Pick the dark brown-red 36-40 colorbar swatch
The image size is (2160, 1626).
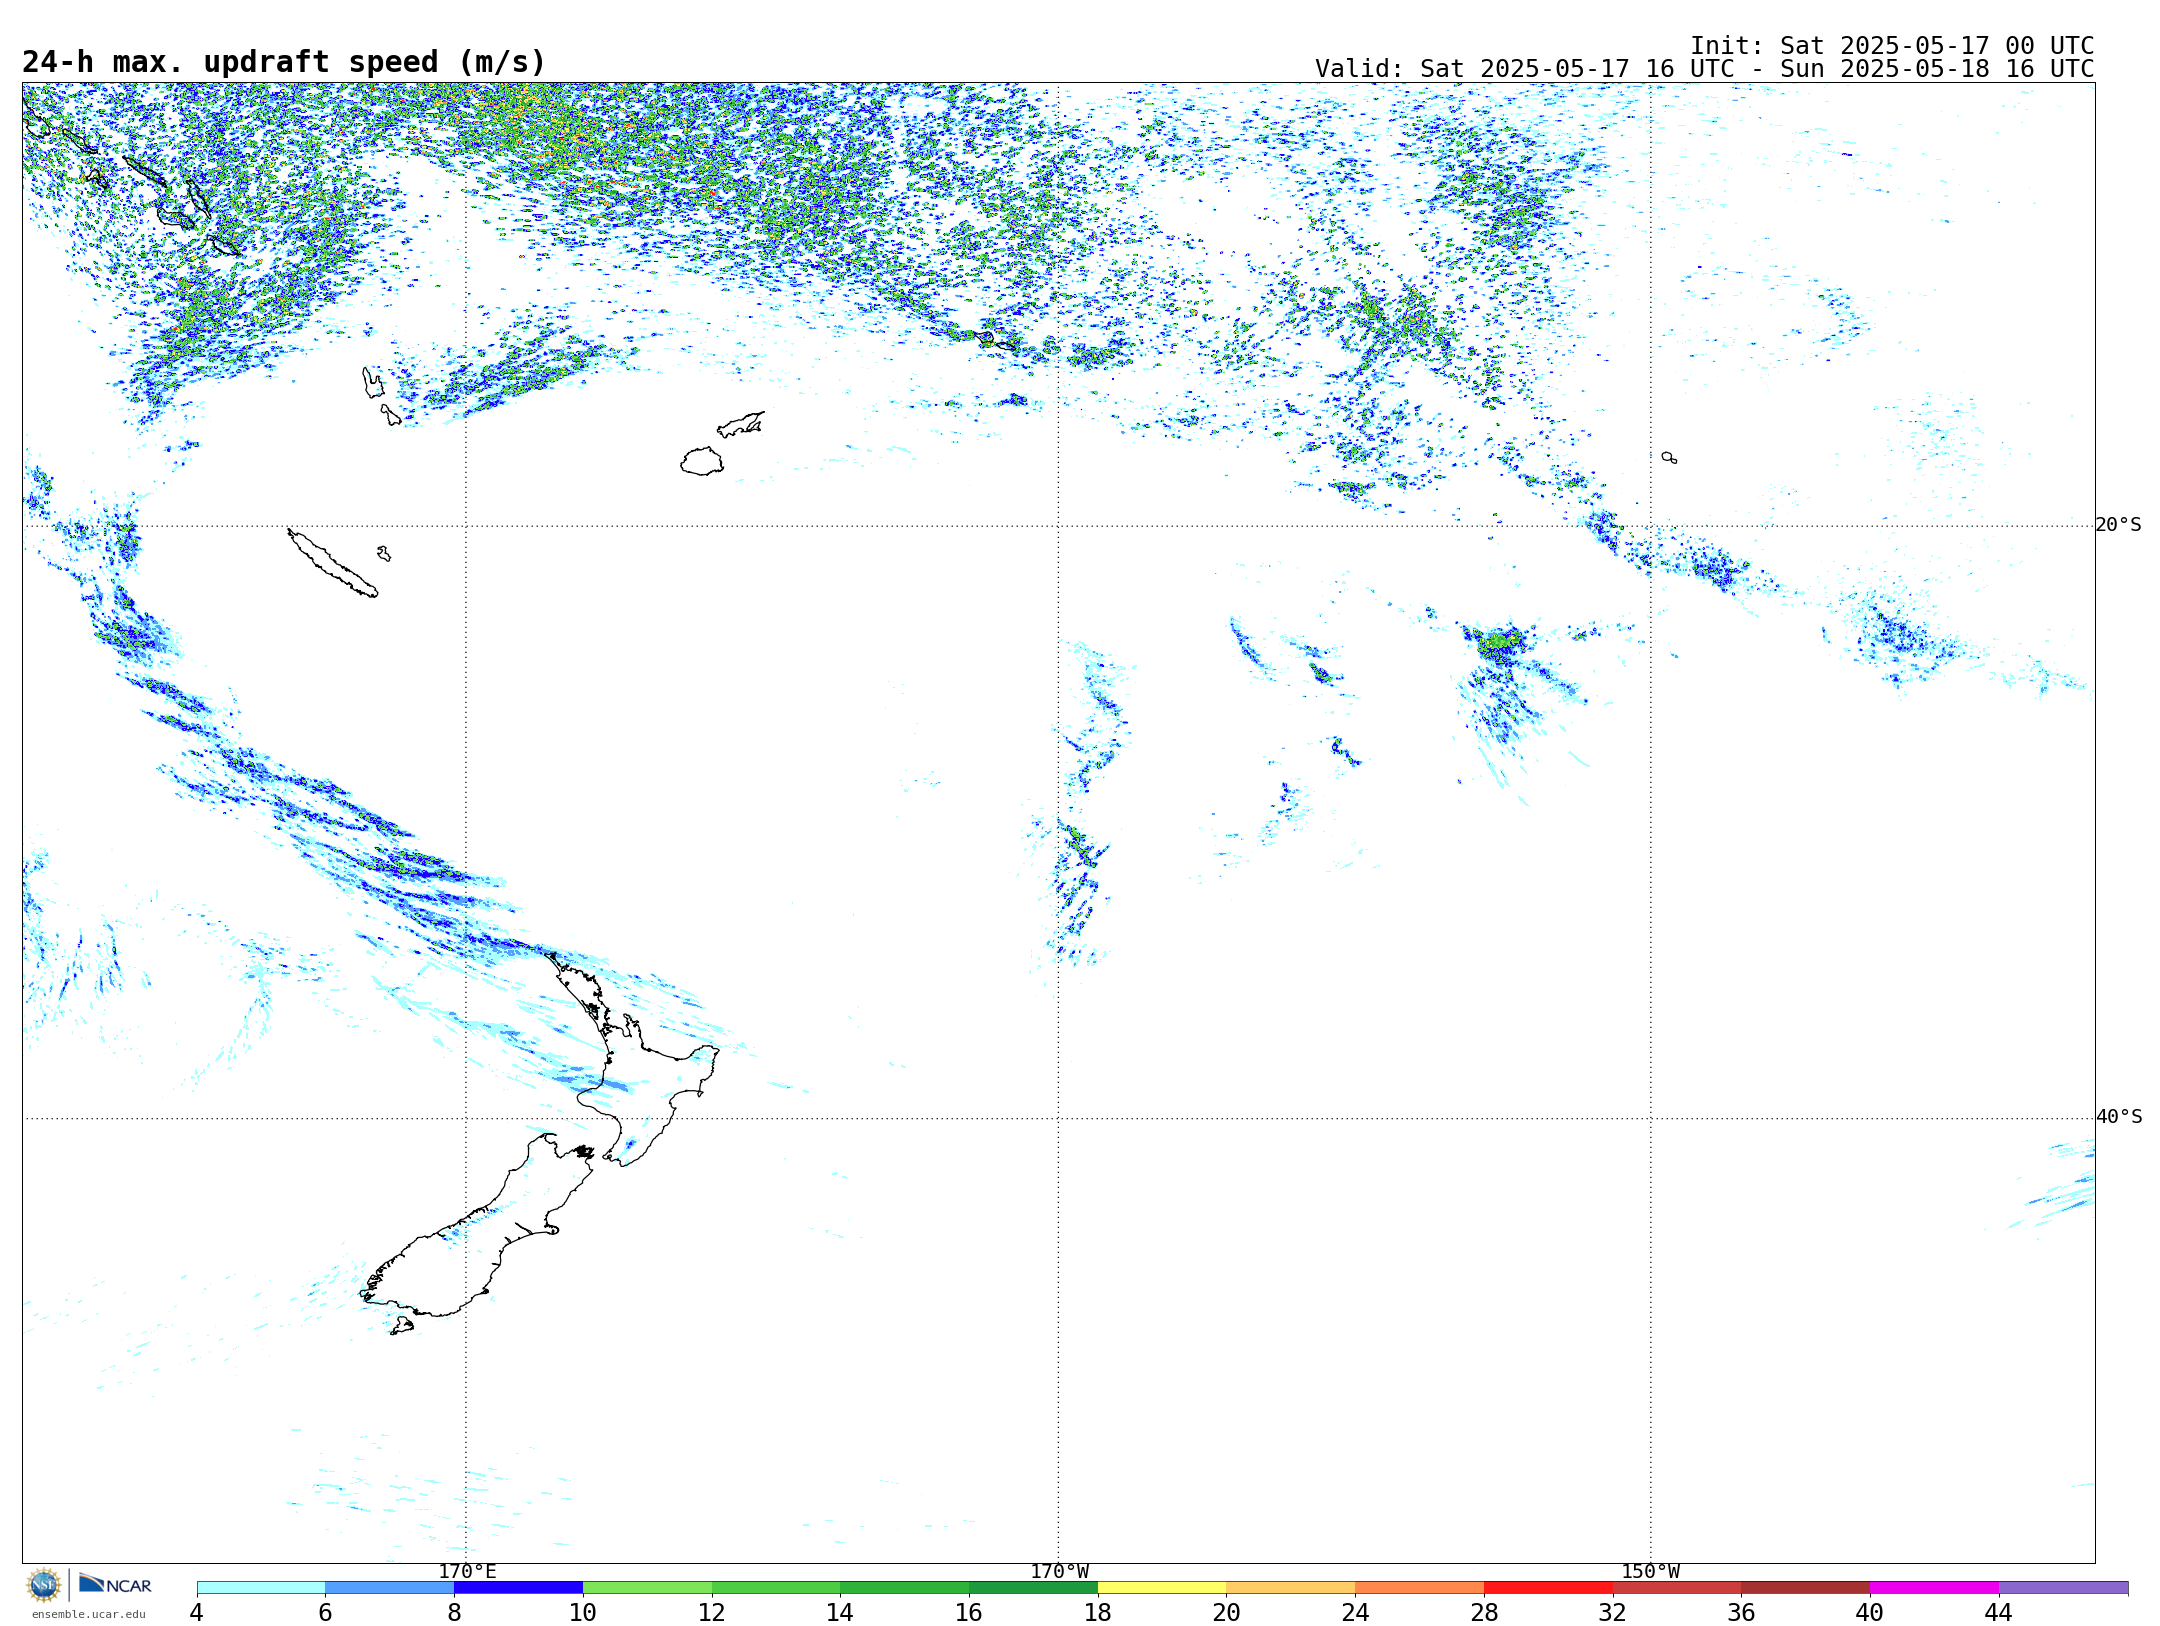1806,1587
